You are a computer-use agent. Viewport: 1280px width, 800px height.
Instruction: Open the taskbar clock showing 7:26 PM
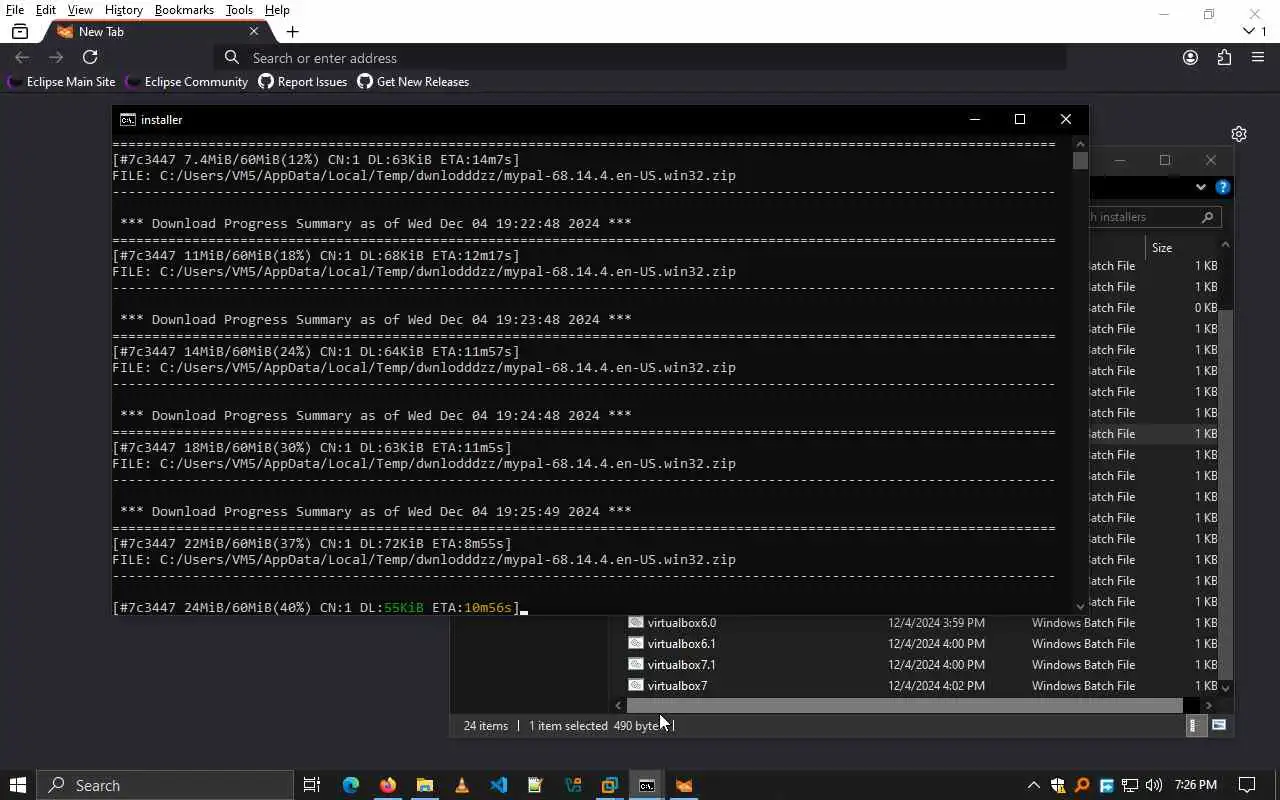(1196, 785)
